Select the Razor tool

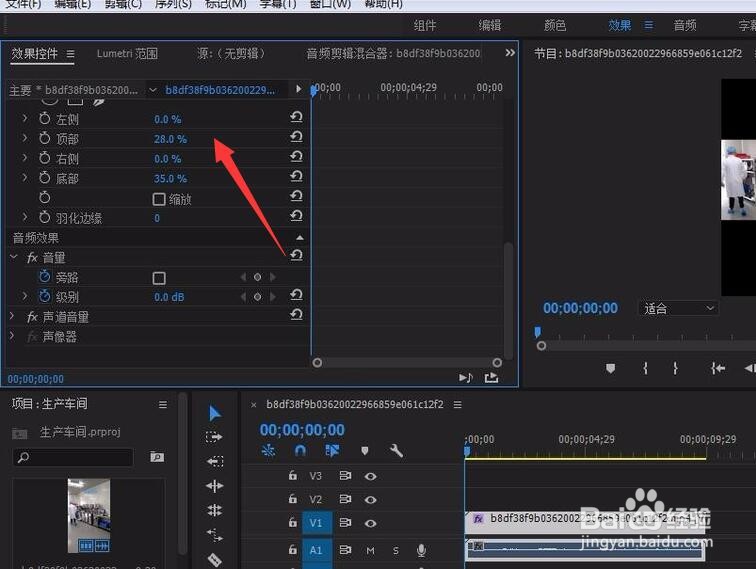pyautogui.click(x=215, y=559)
